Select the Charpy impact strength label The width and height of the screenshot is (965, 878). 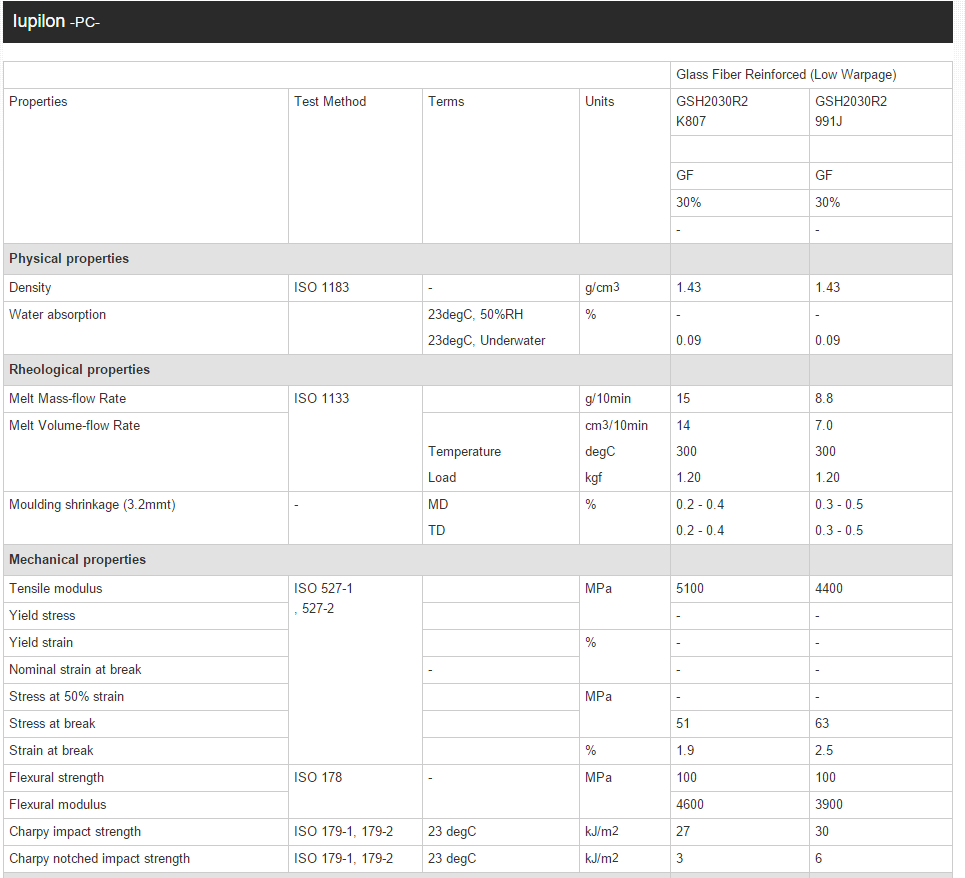(74, 832)
